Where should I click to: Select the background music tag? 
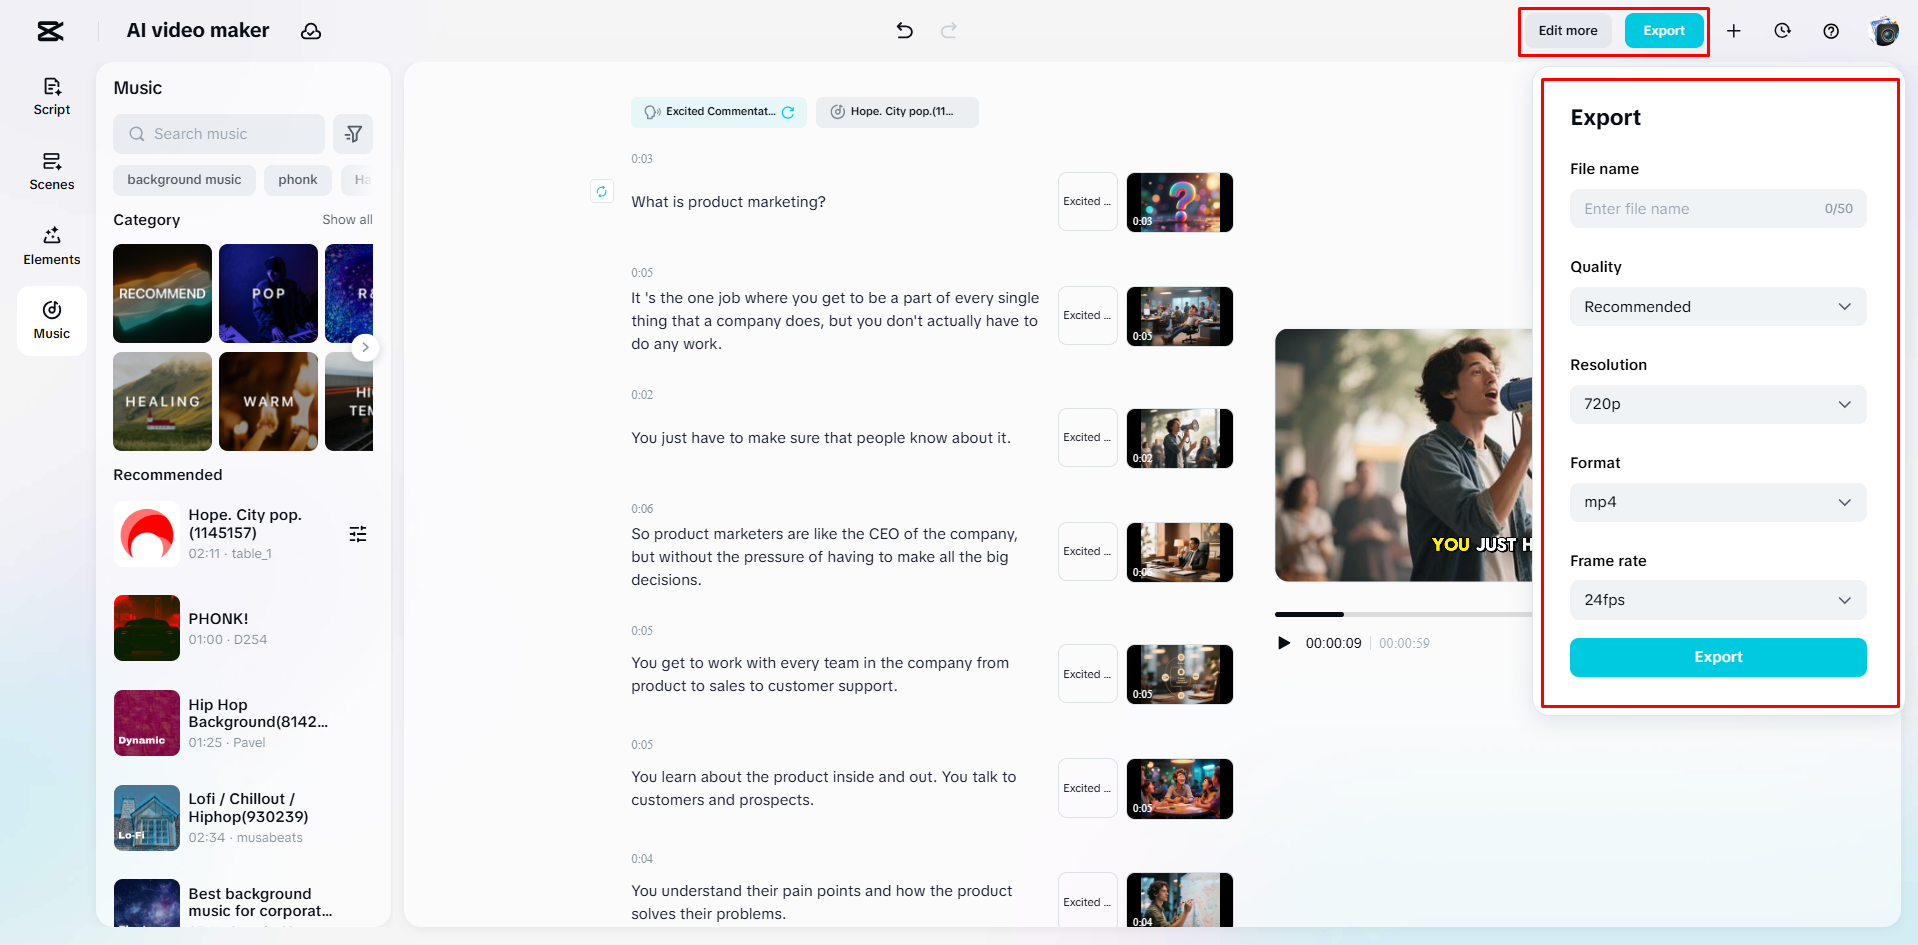[x=184, y=180]
